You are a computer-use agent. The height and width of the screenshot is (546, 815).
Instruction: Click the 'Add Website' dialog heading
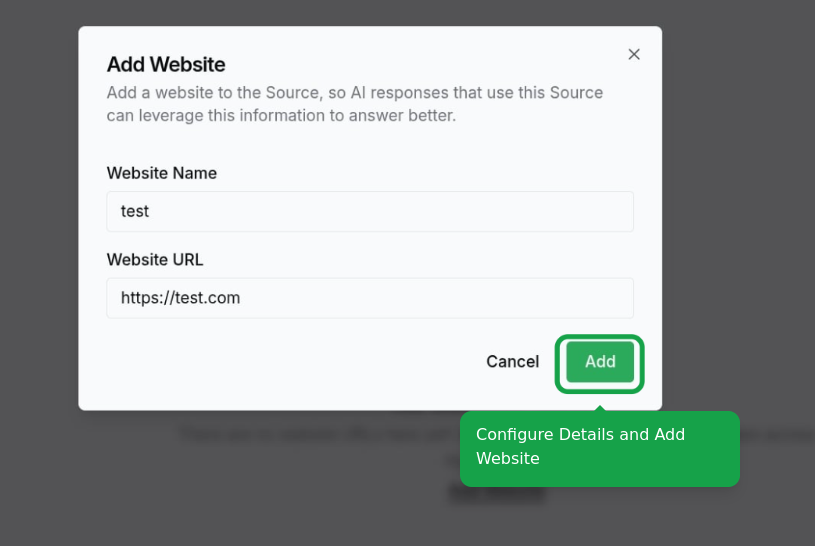coord(166,64)
